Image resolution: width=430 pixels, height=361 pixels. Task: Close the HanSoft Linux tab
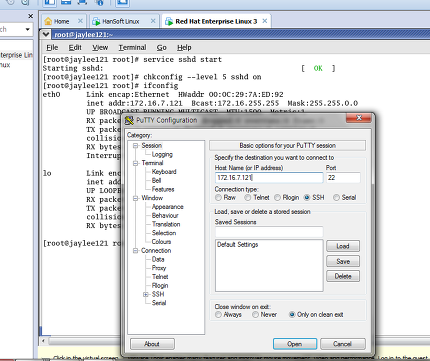pyautogui.click(x=153, y=21)
